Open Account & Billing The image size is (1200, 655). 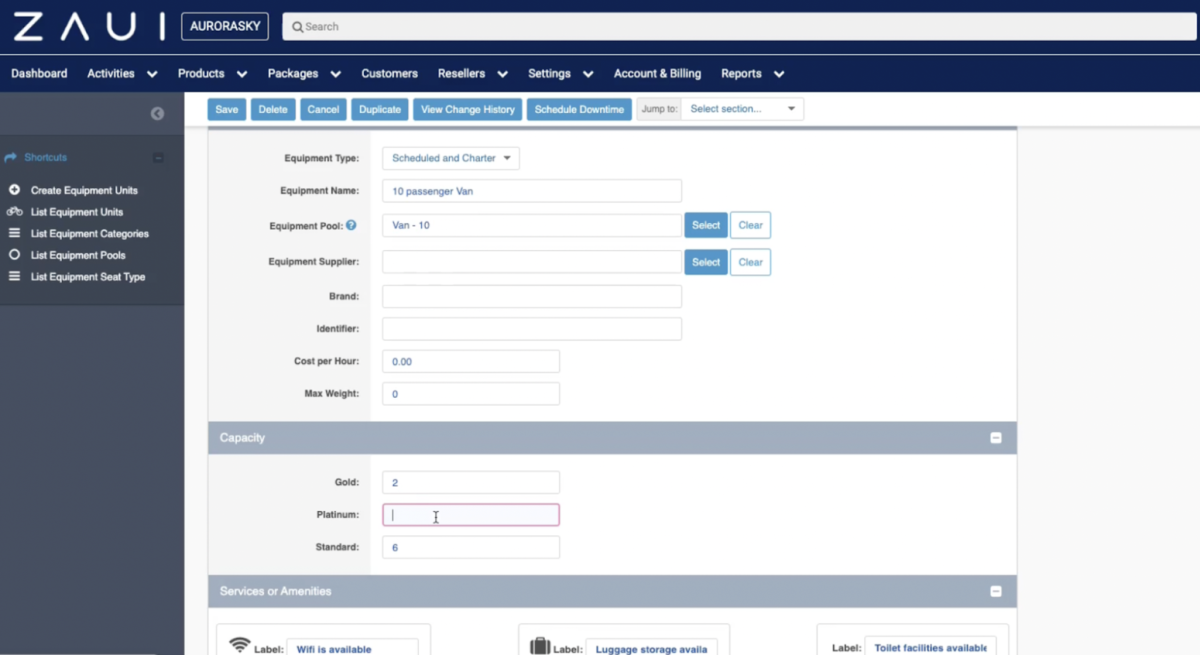click(657, 74)
